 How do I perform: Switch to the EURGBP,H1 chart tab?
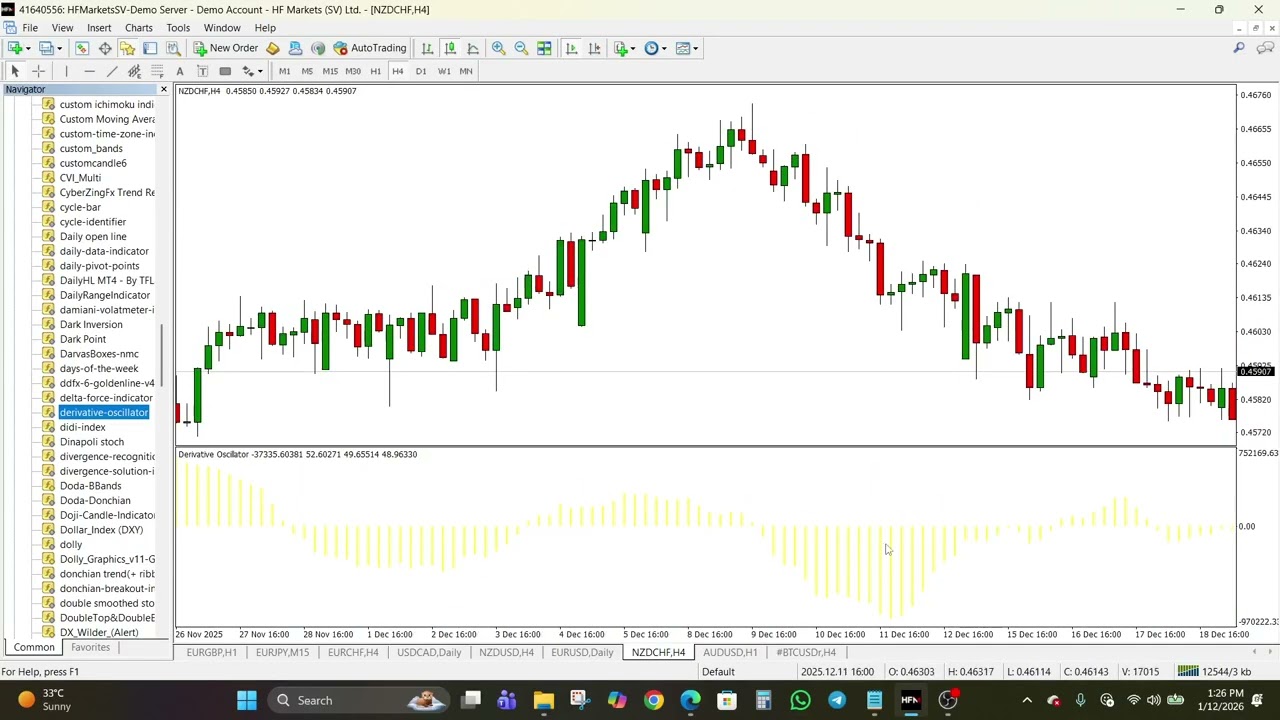pyautogui.click(x=211, y=652)
